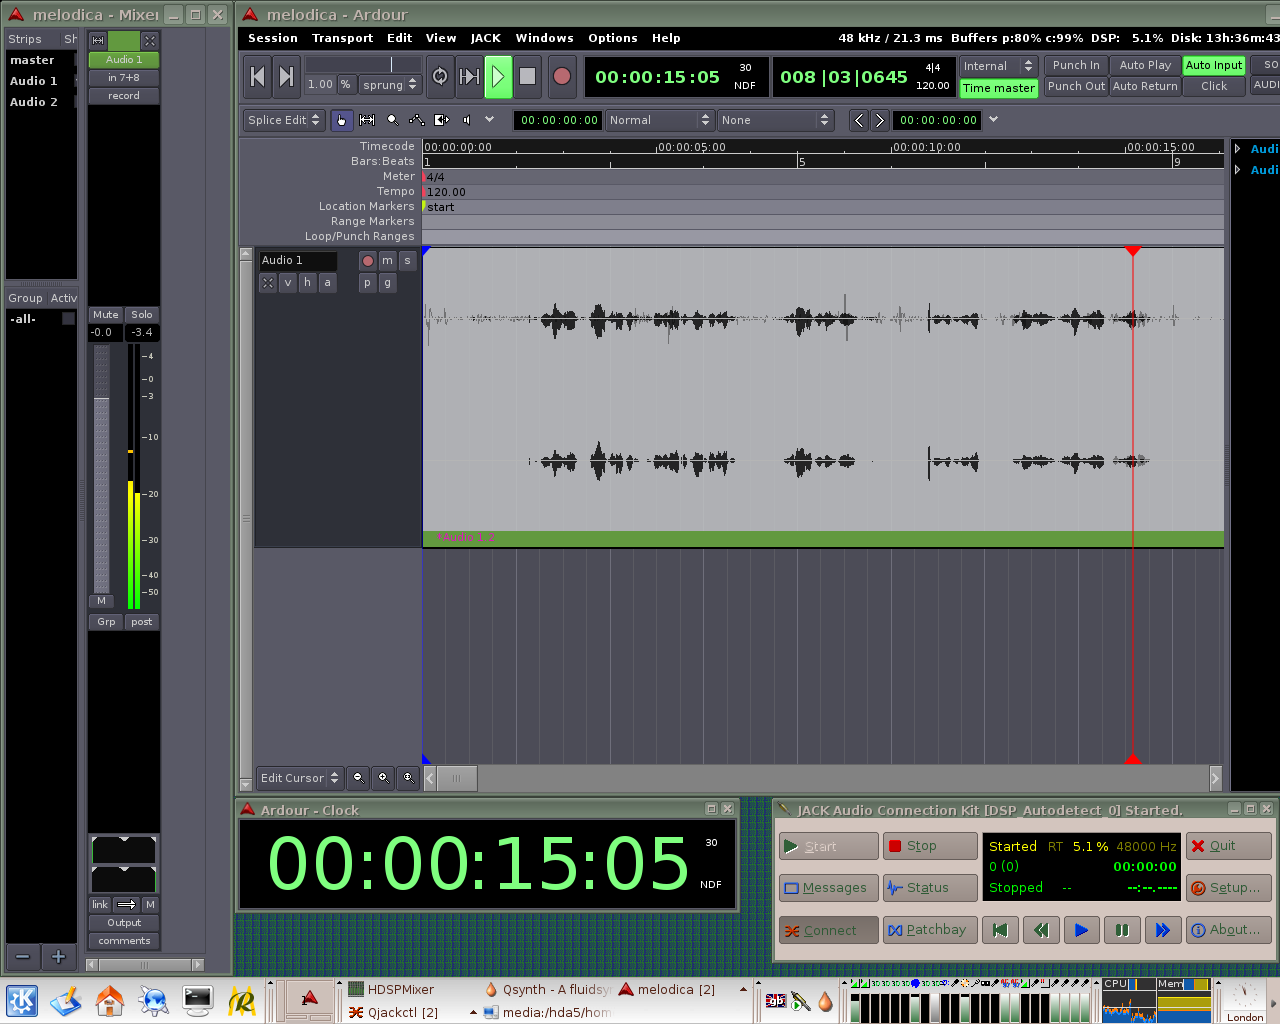
Task: Toggle Mute in mixer strip
Action: [x=106, y=315]
